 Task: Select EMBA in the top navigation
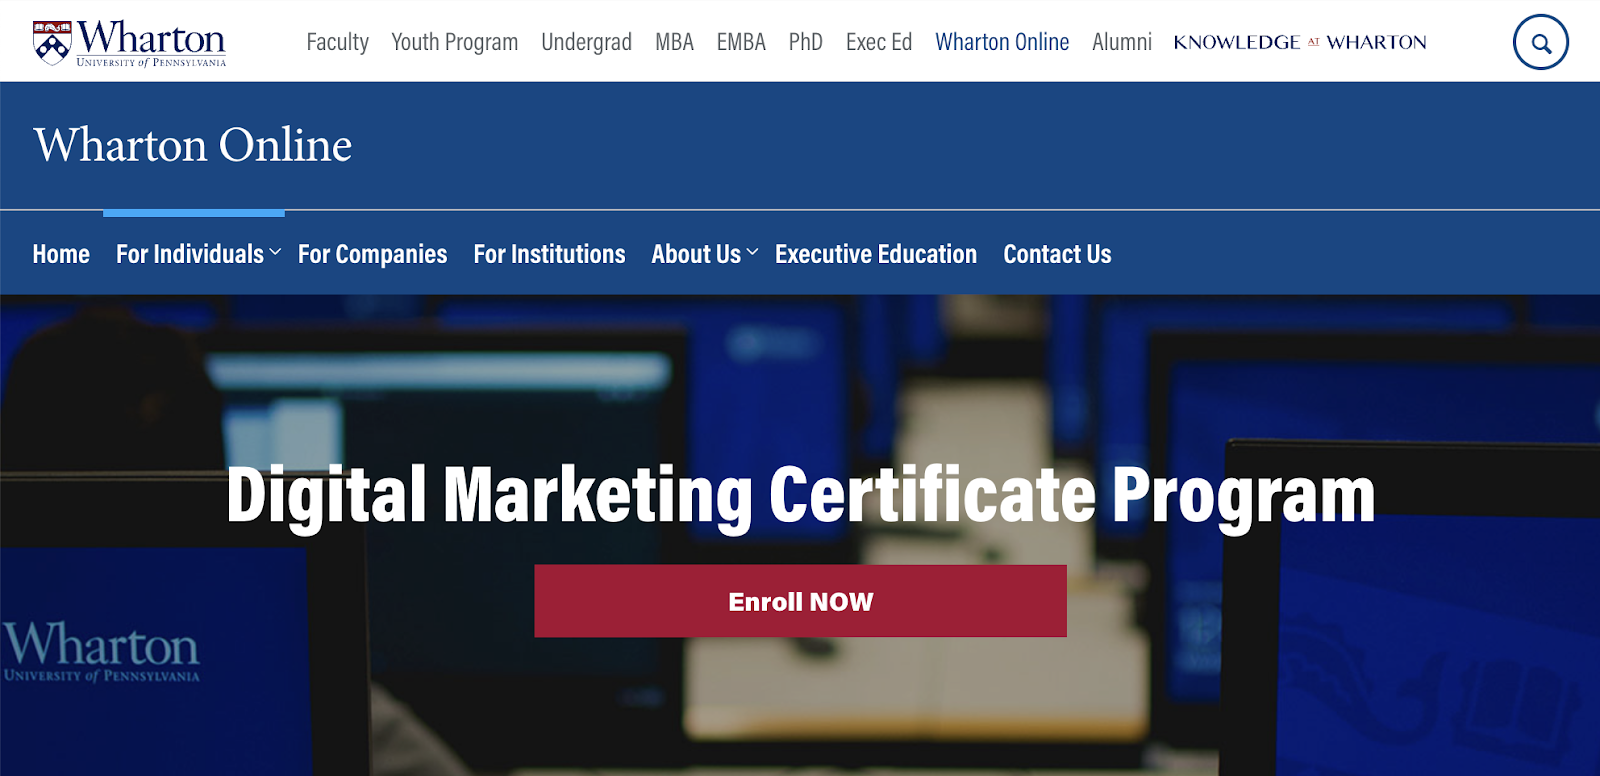741,42
